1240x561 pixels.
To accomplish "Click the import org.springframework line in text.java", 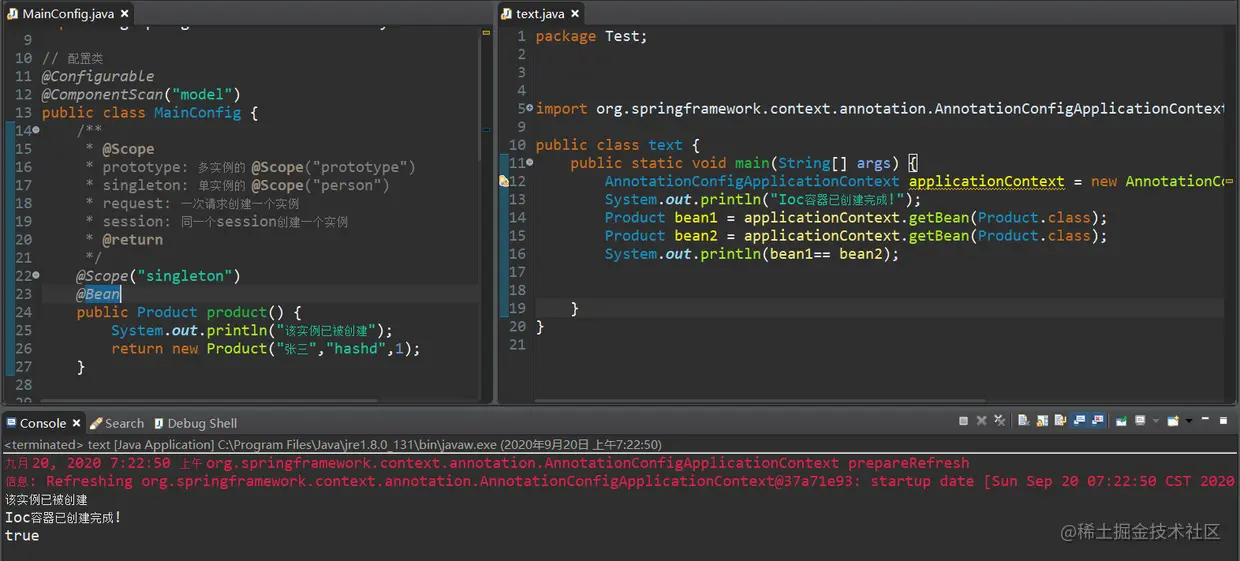I will [880, 108].
